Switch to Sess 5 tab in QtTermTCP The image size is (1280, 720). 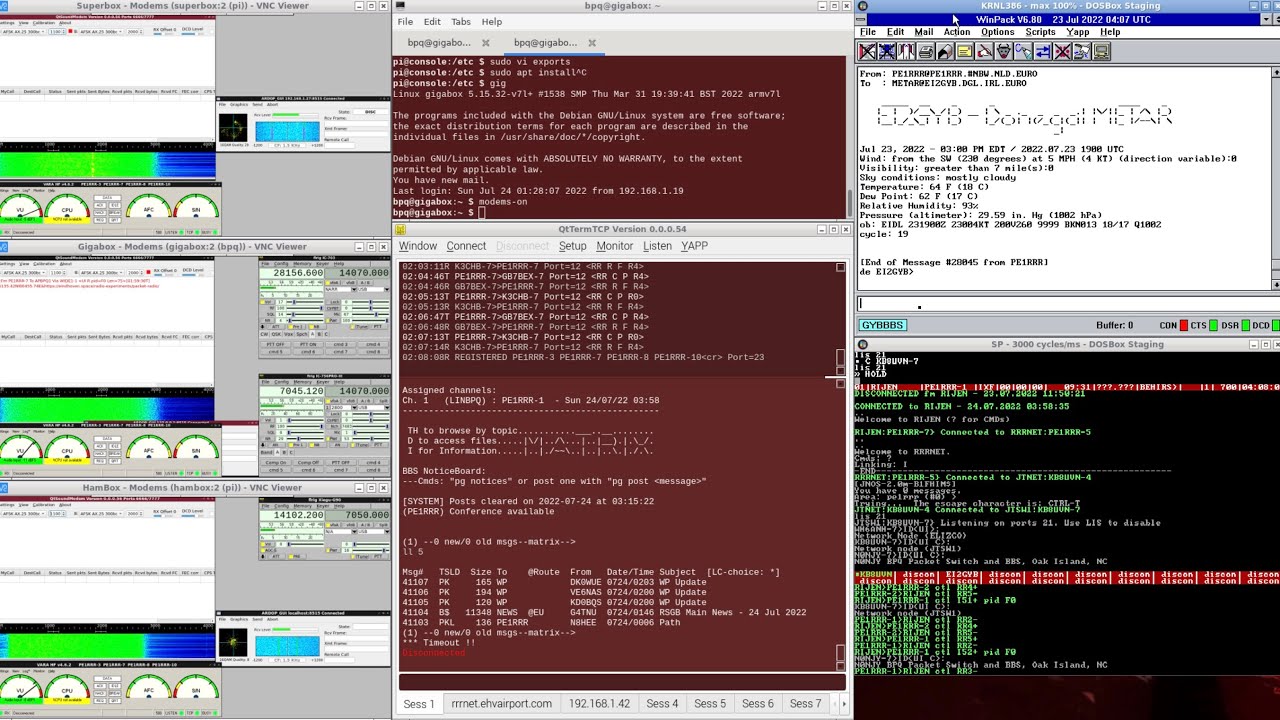coord(710,704)
